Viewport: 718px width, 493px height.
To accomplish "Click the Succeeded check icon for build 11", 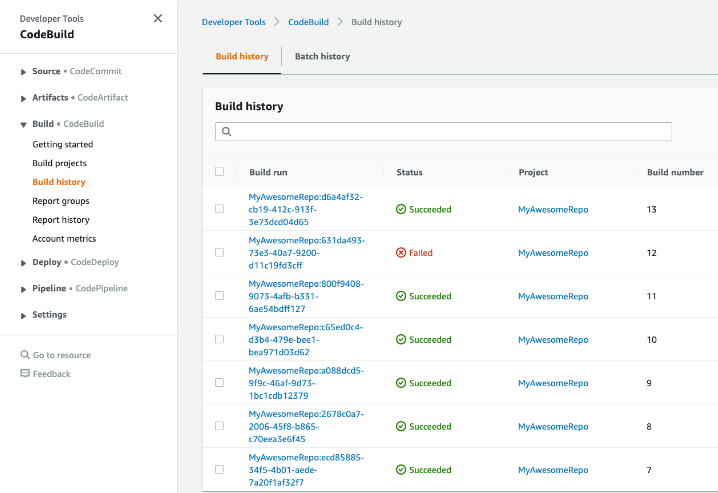I will [401, 296].
